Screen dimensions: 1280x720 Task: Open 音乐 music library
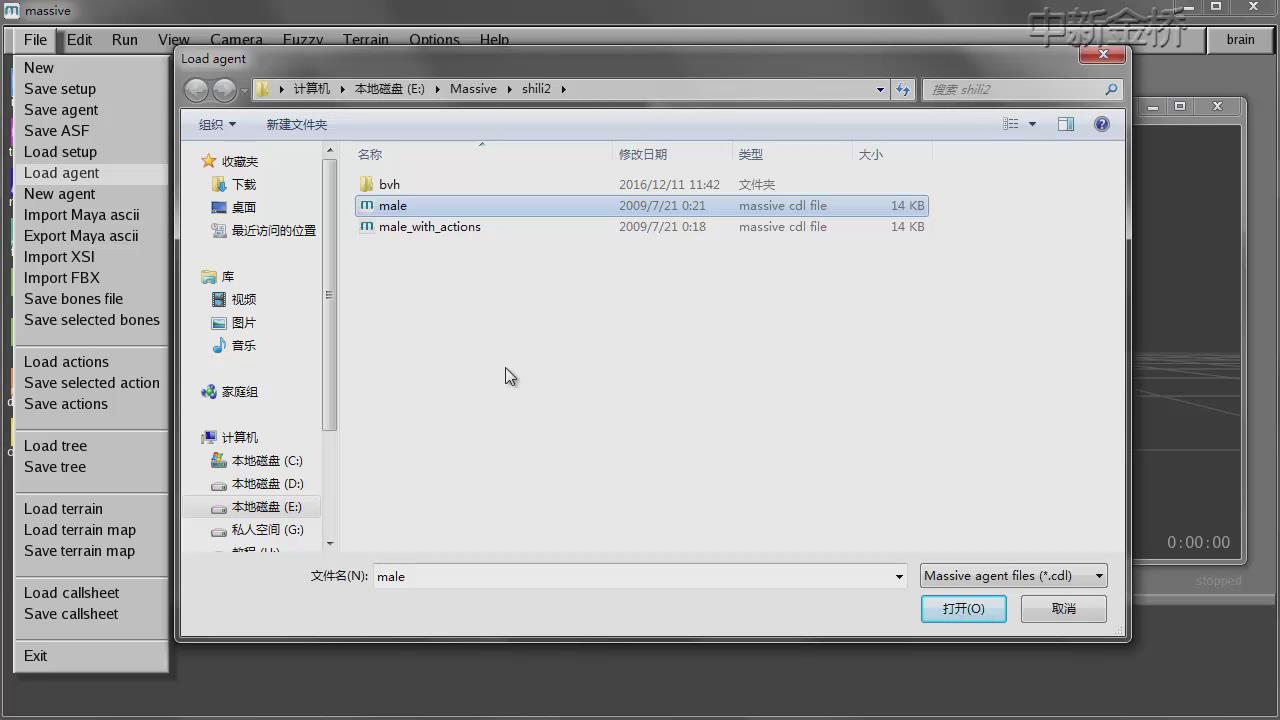point(244,345)
